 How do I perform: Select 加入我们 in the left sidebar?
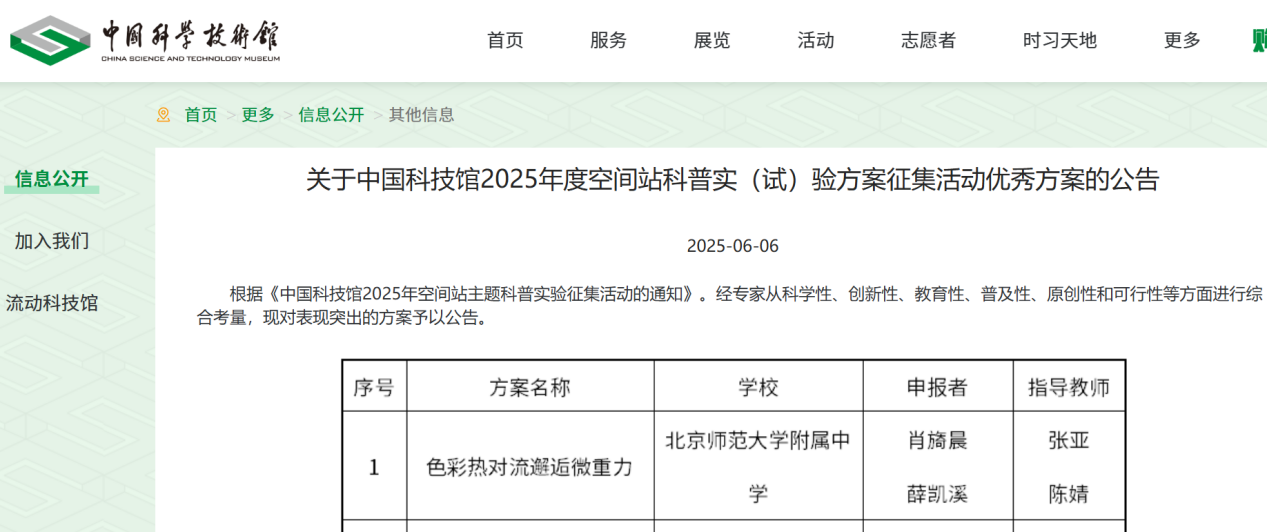51,241
